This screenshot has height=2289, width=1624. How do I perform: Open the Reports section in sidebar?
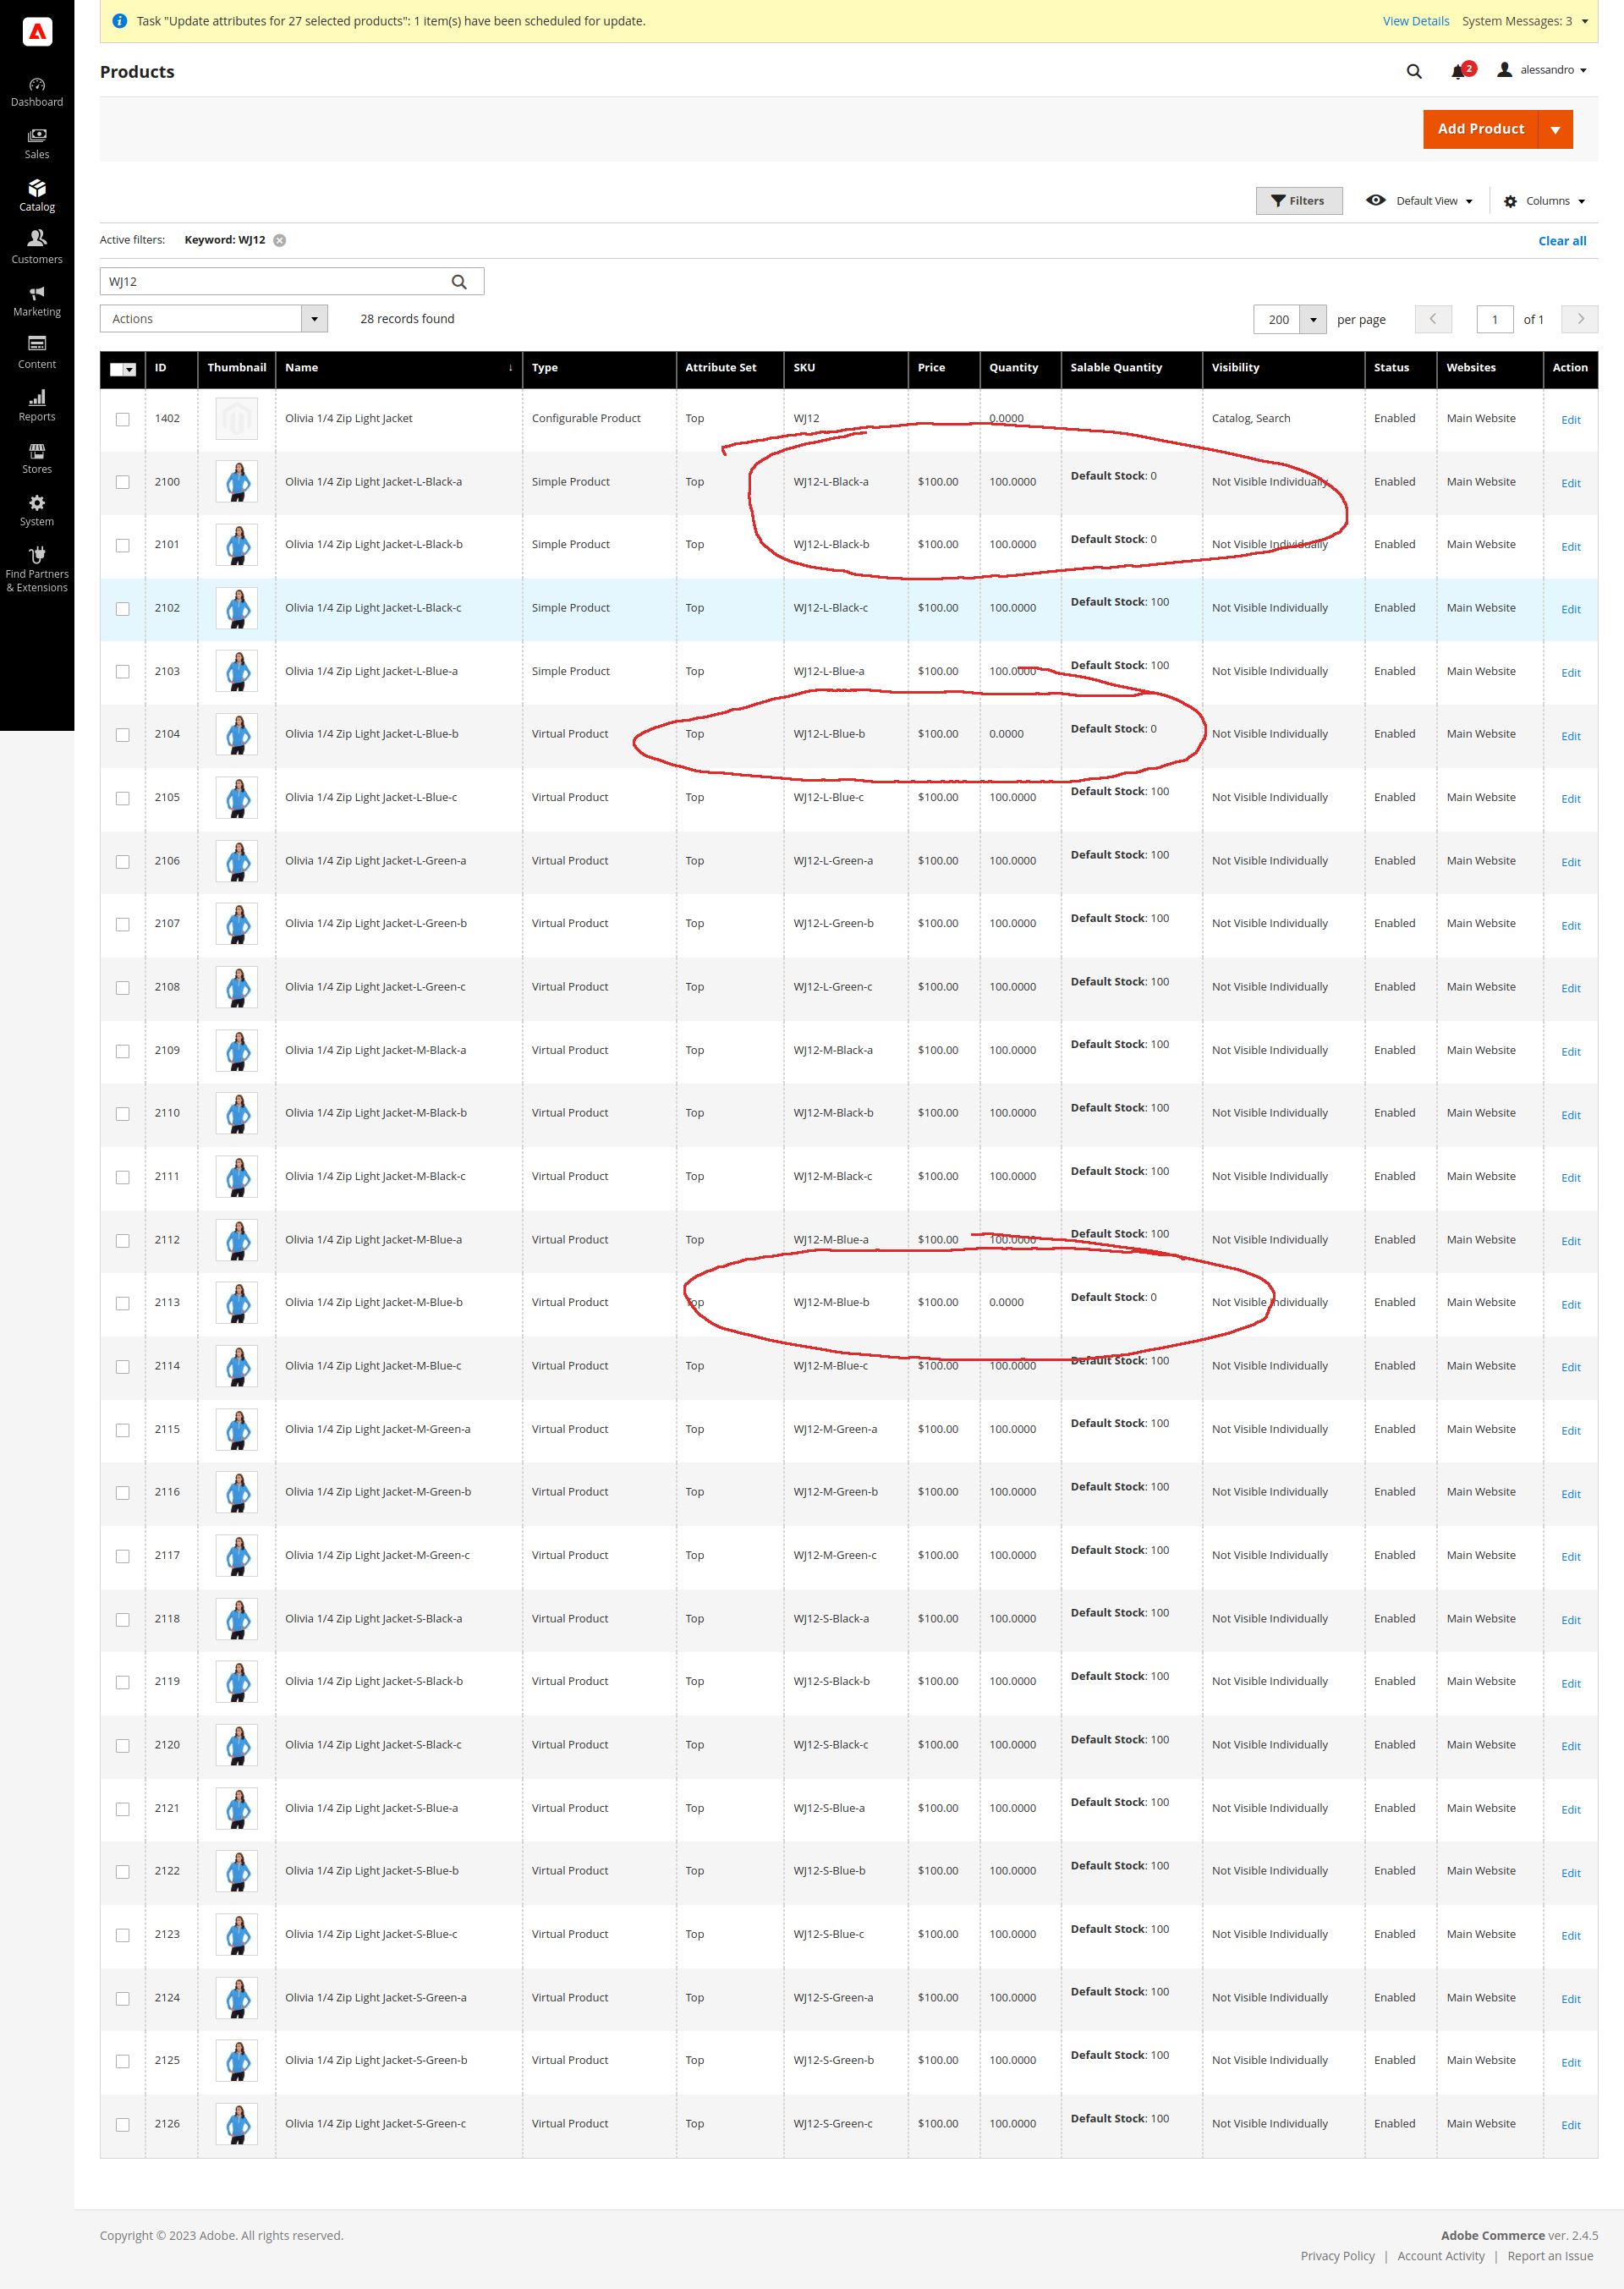[37, 405]
